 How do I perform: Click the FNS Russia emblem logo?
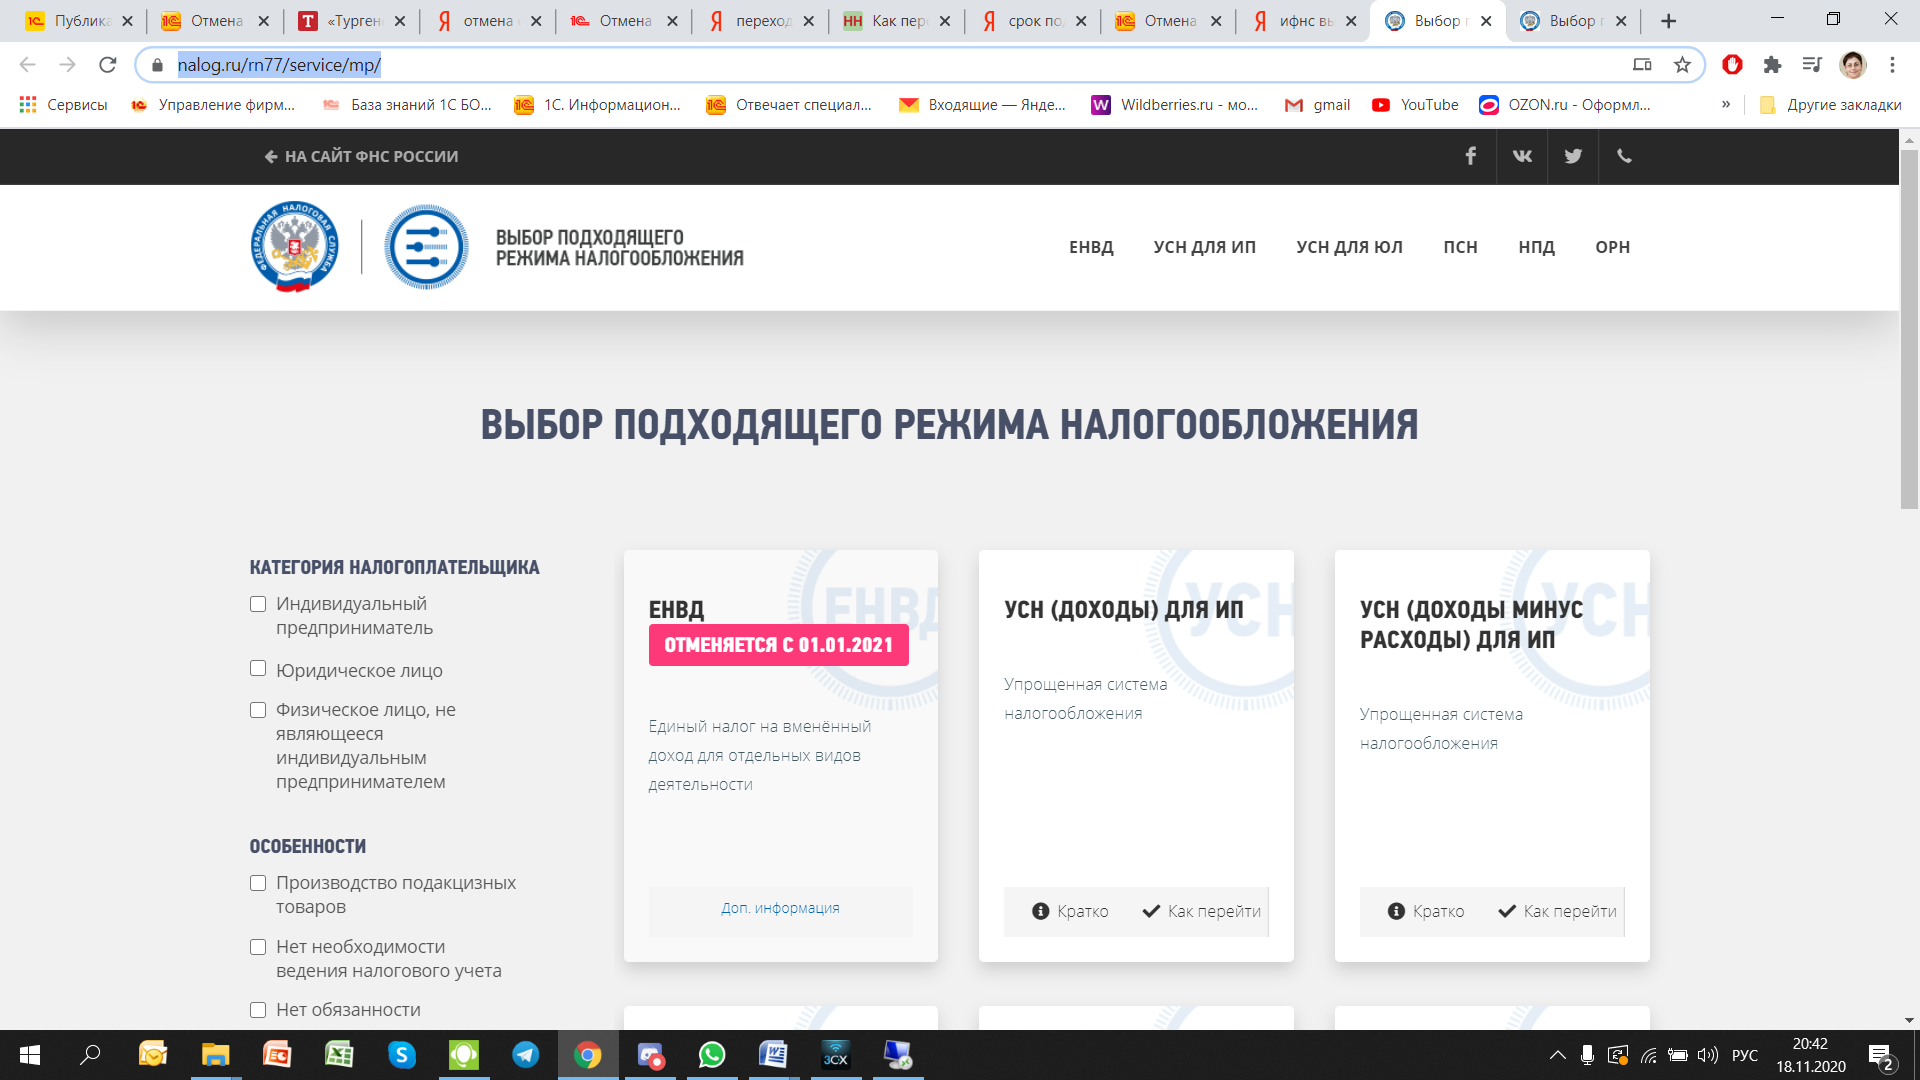(x=294, y=247)
